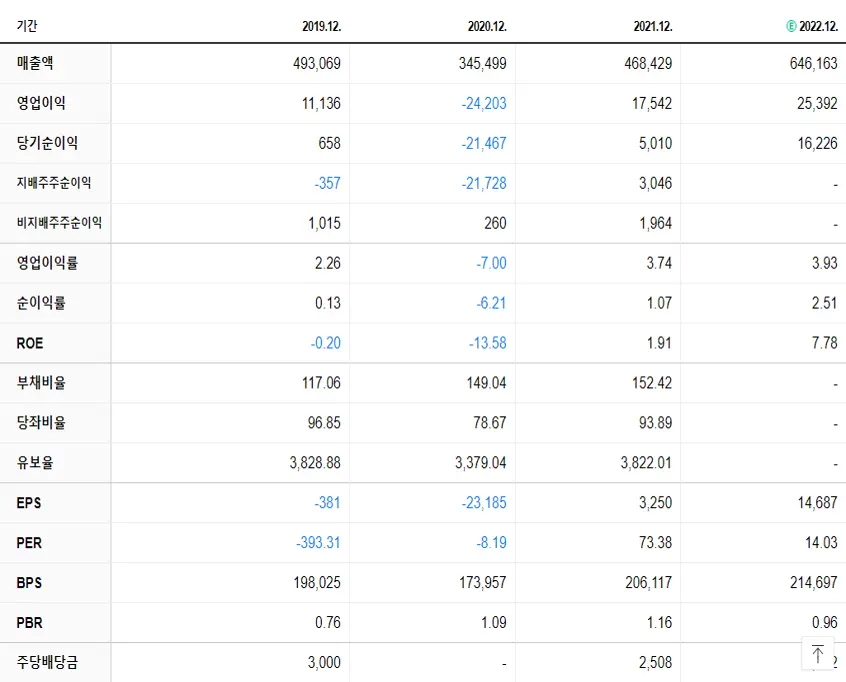
Task: Click the PBR value 1.09
Action: point(494,623)
